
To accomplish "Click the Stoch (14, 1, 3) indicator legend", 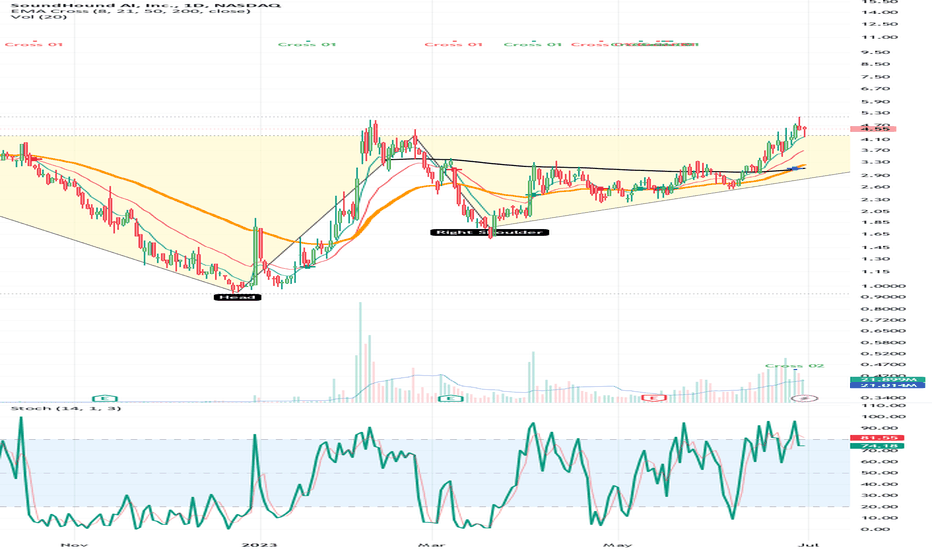I will (x=65, y=408).
